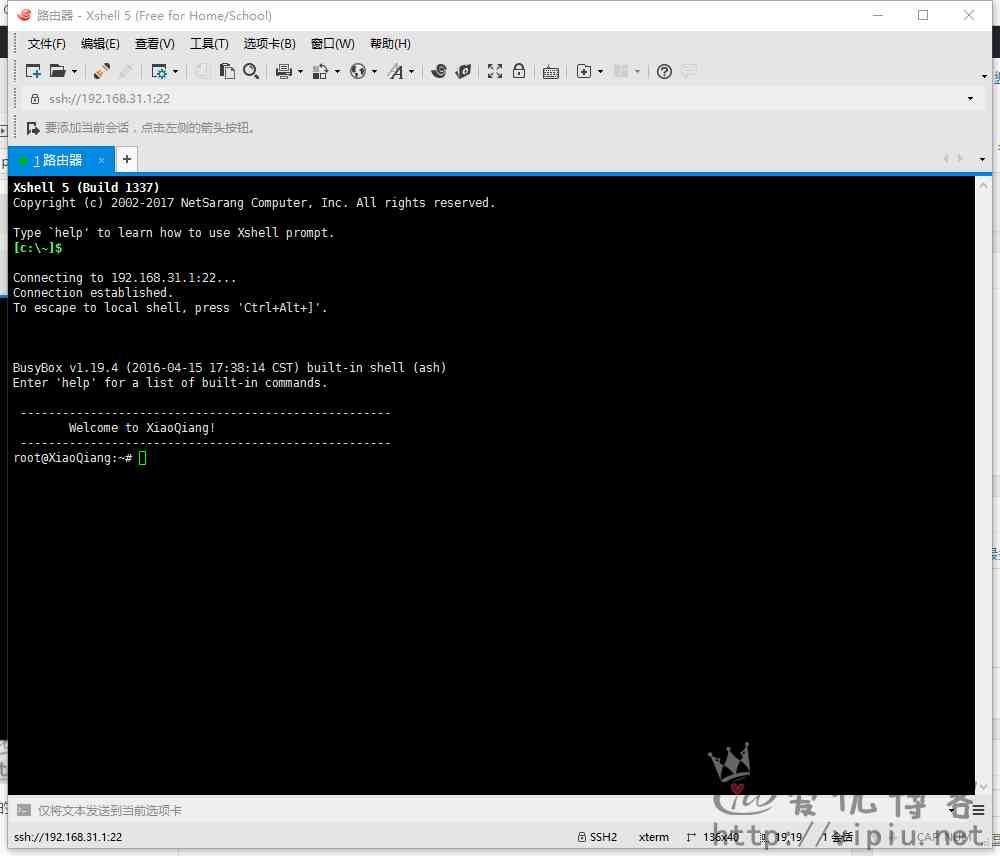Click the Welcome to XiaoQiang! line
The height and width of the screenshot is (856, 1000).
click(x=142, y=428)
